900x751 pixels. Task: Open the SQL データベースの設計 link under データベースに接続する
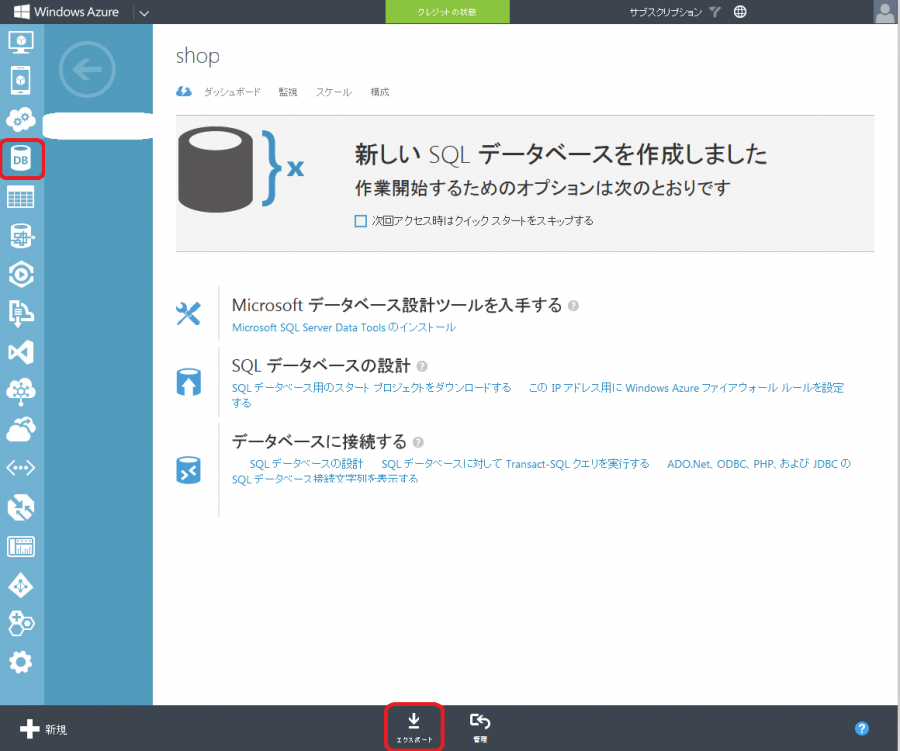(306, 464)
